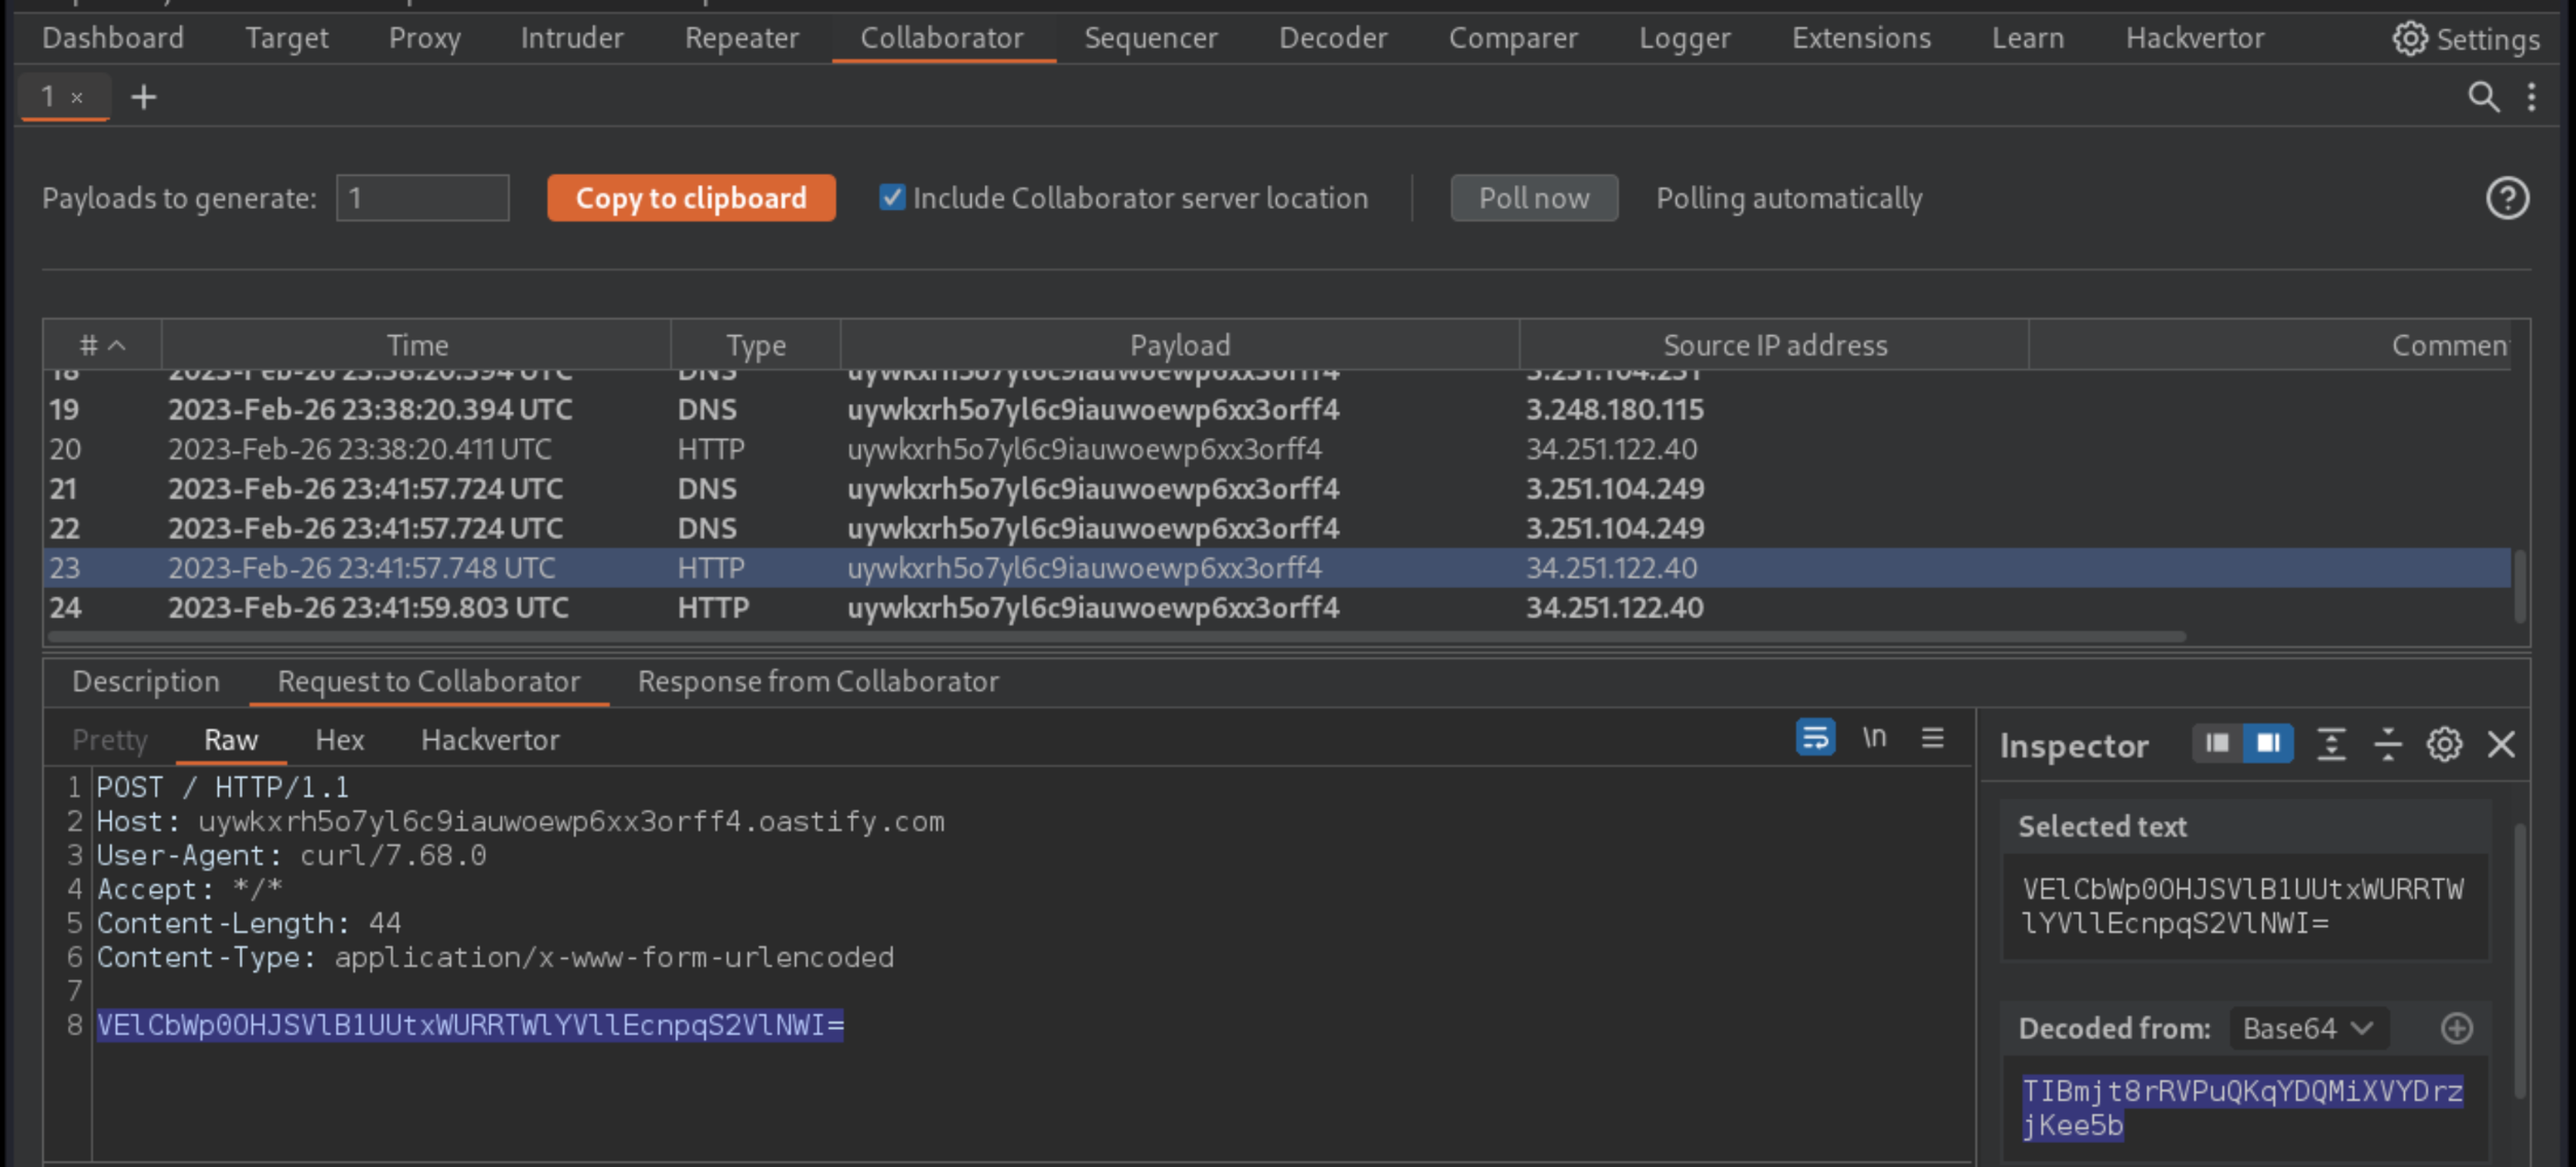
Task: Open the Intruder tab
Action: [x=571, y=38]
